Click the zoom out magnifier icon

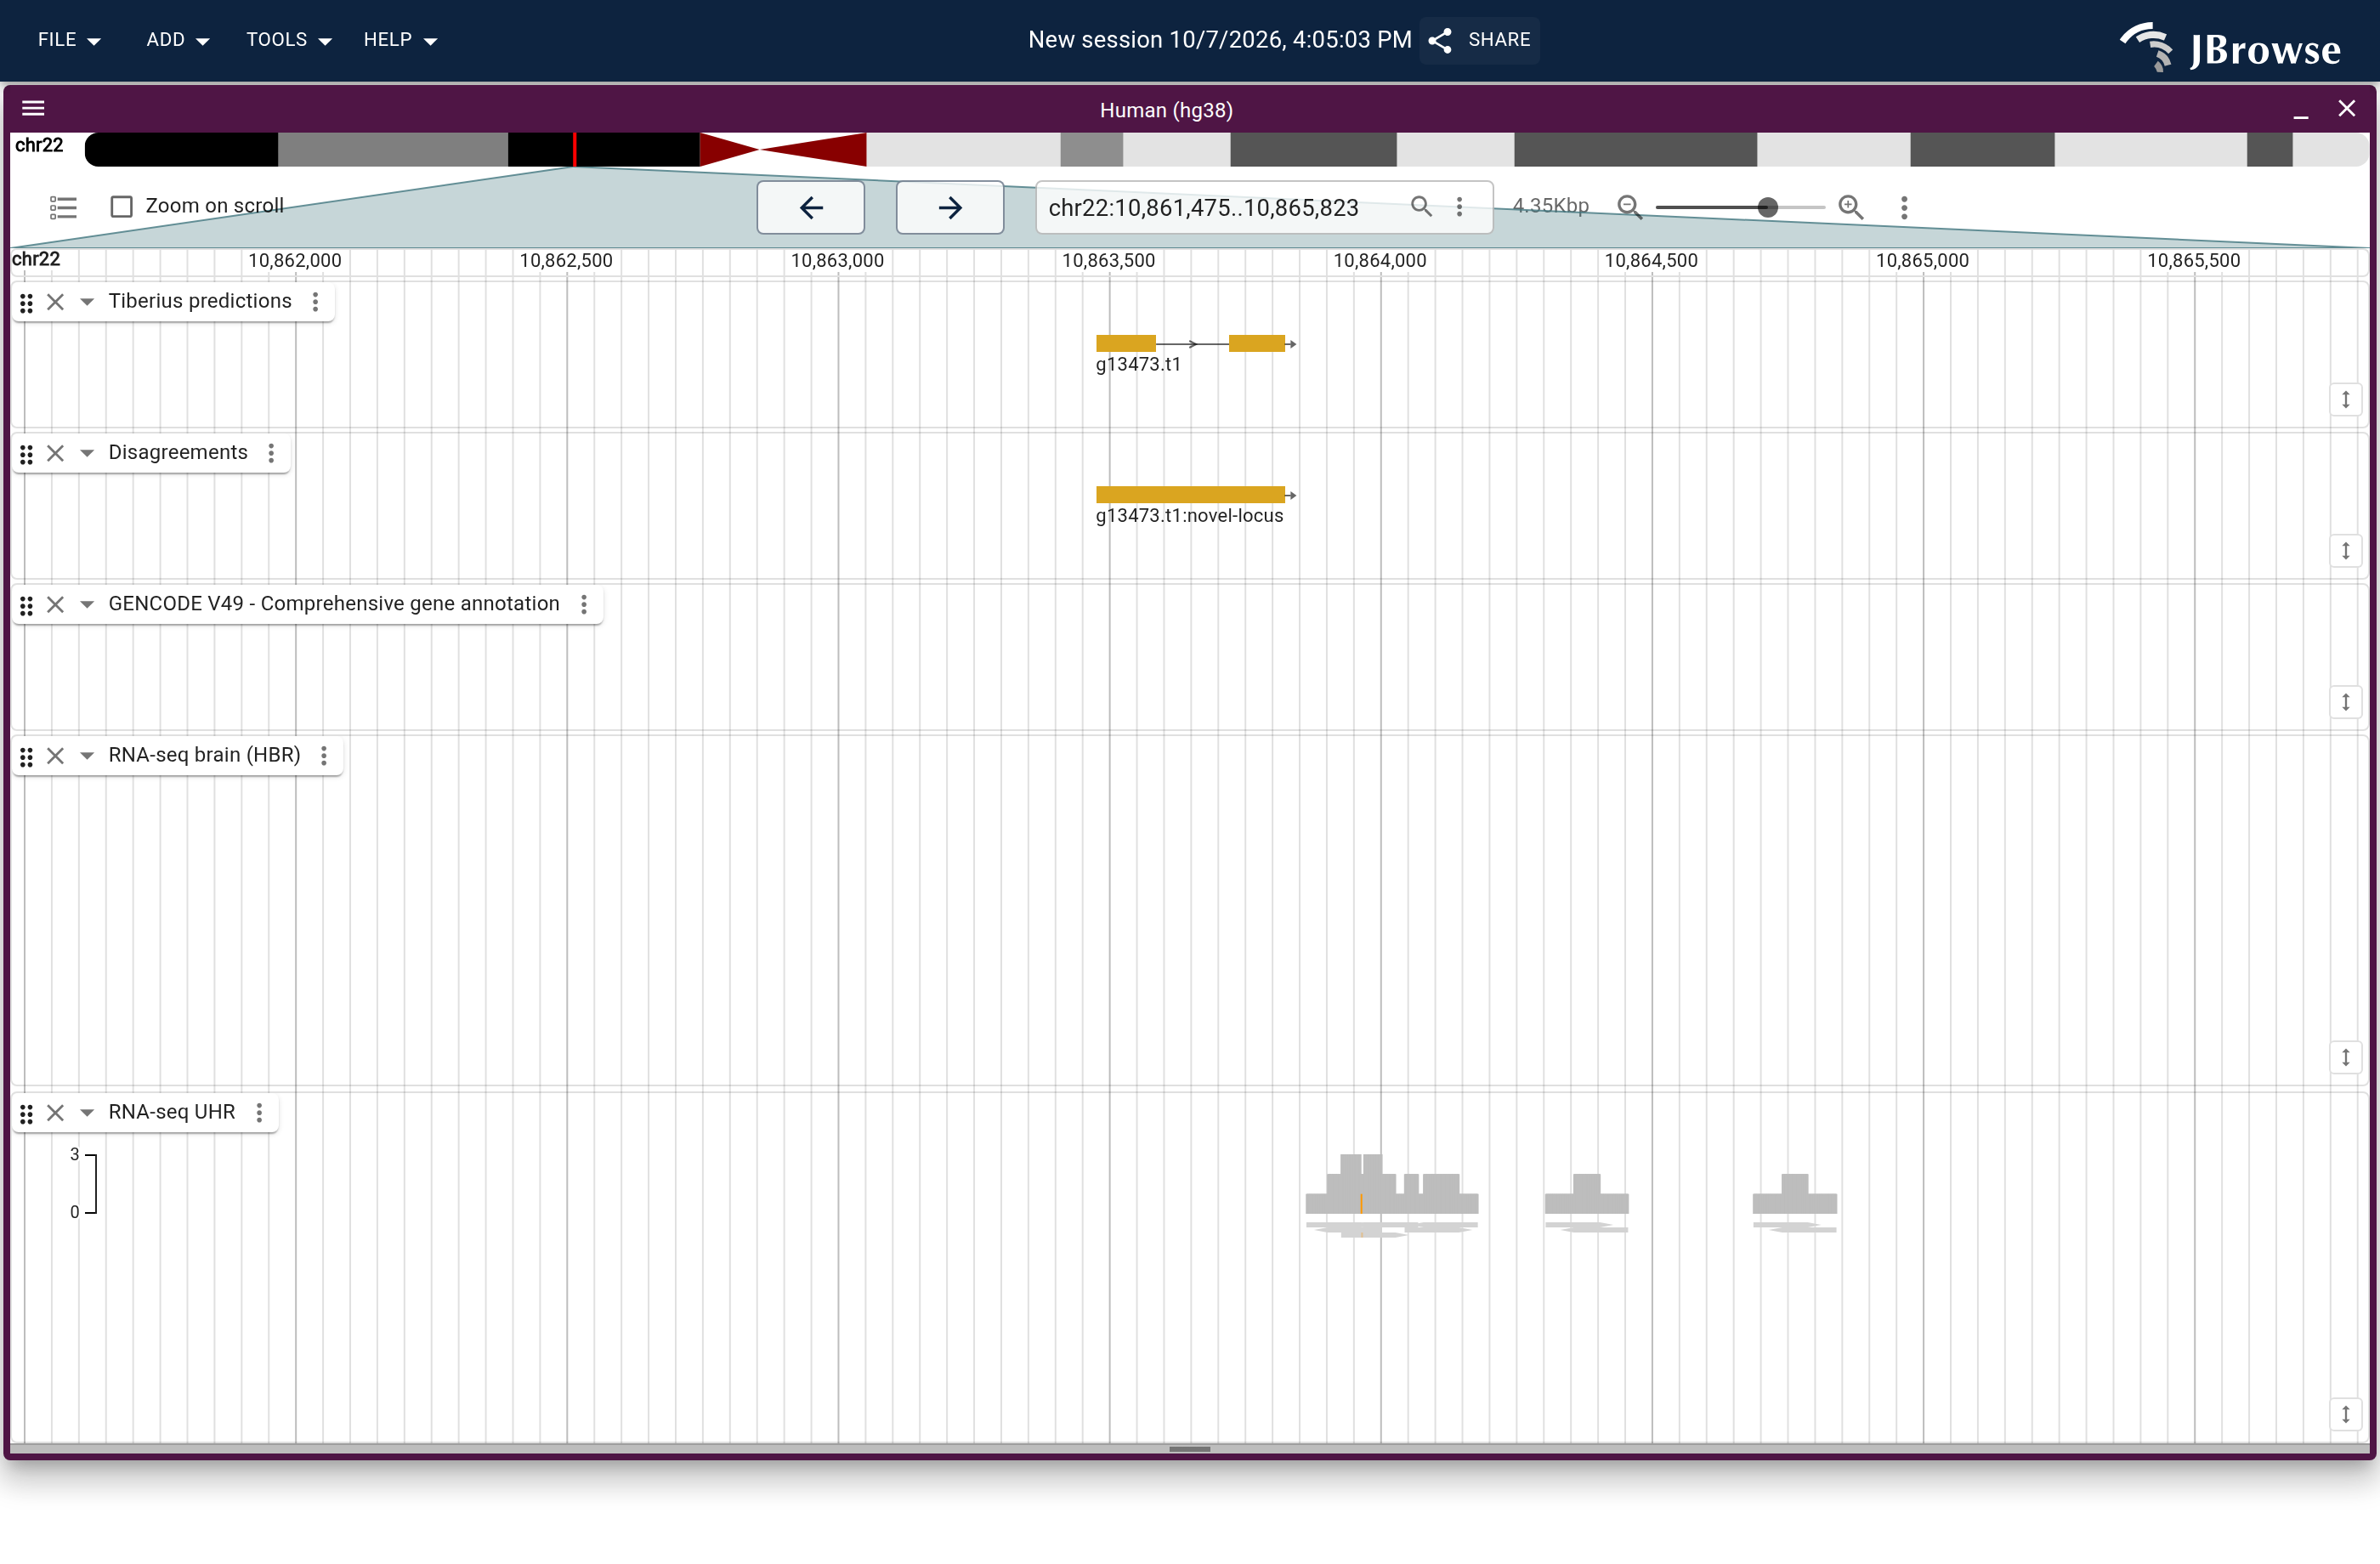(1630, 207)
